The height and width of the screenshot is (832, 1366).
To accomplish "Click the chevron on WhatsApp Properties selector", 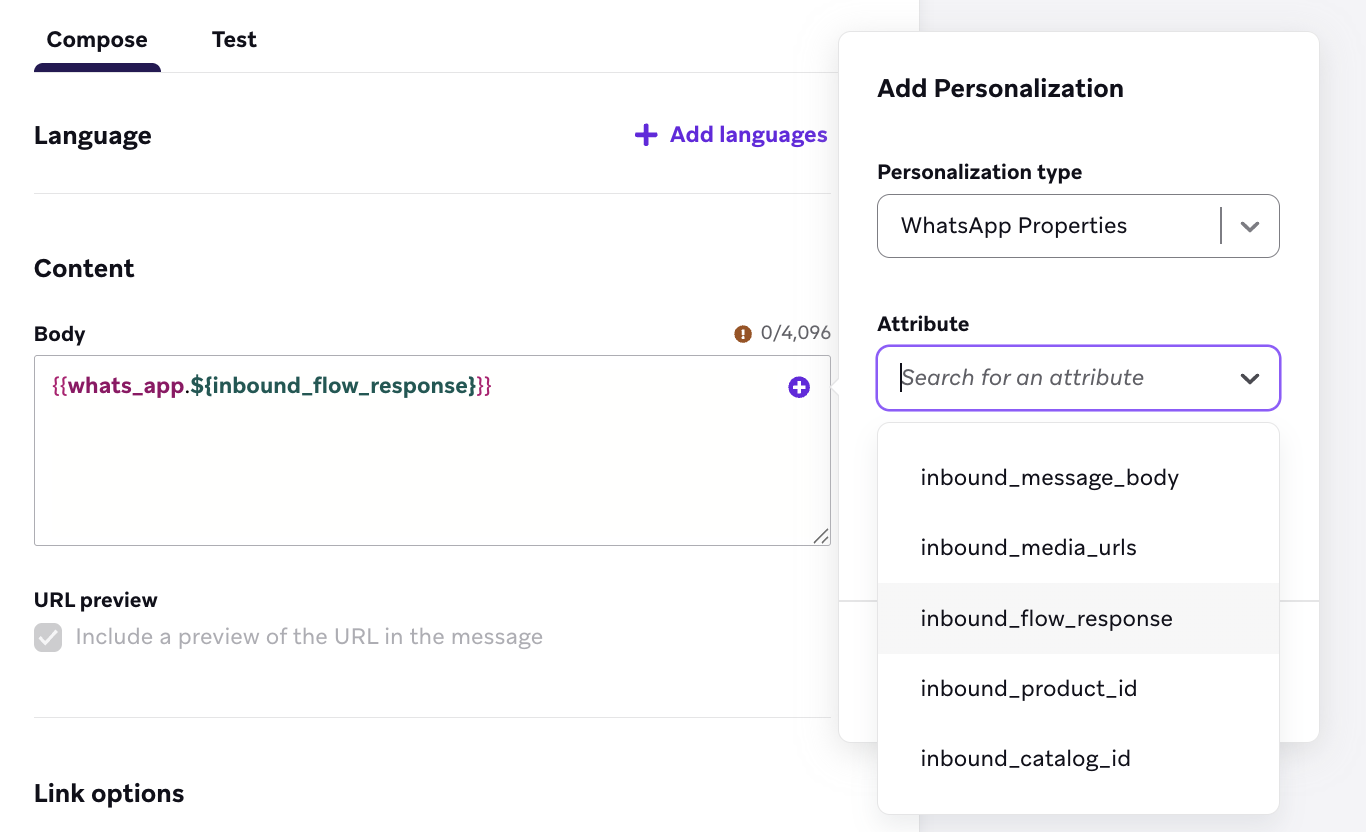I will point(1248,226).
